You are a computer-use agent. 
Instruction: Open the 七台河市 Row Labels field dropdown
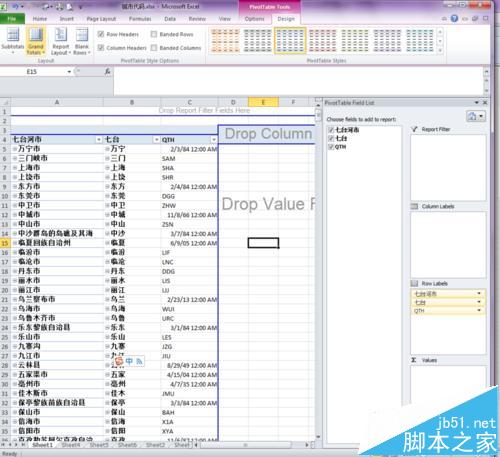click(x=479, y=293)
